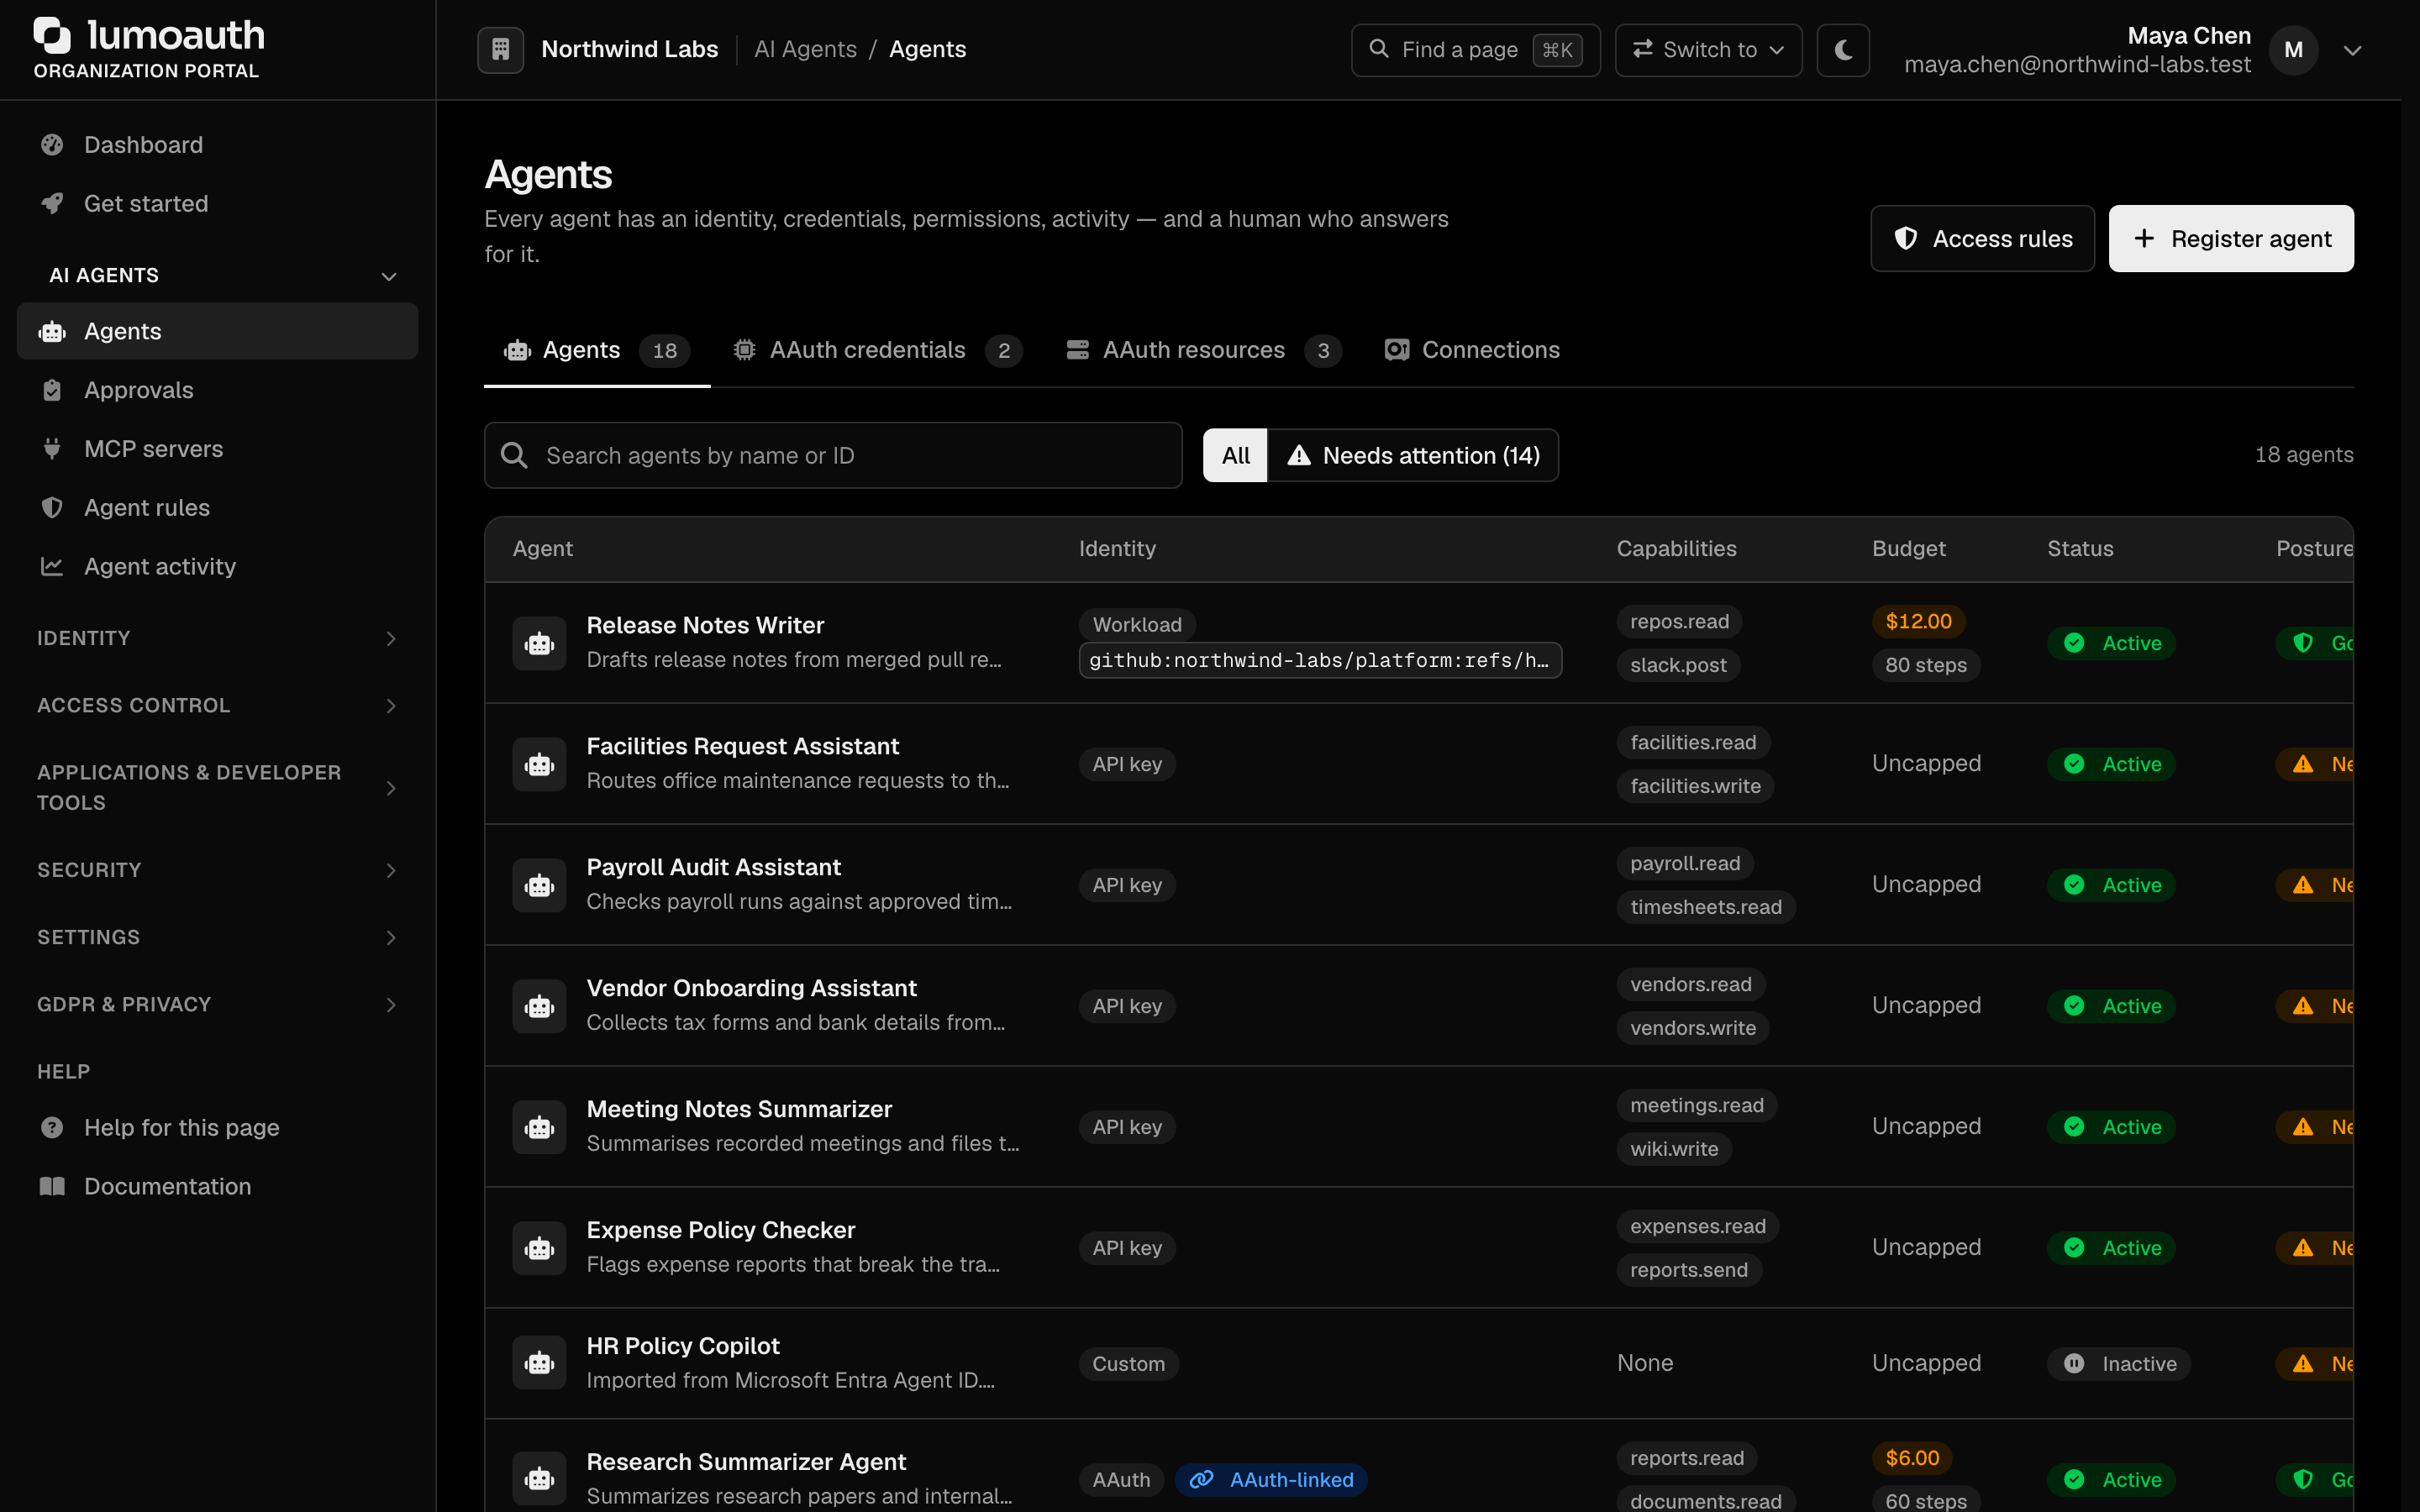Image resolution: width=2420 pixels, height=1512 pixels.
Task: Click the lumoauth logo icon
Action: pyautogui.click(x=52, y=36)
